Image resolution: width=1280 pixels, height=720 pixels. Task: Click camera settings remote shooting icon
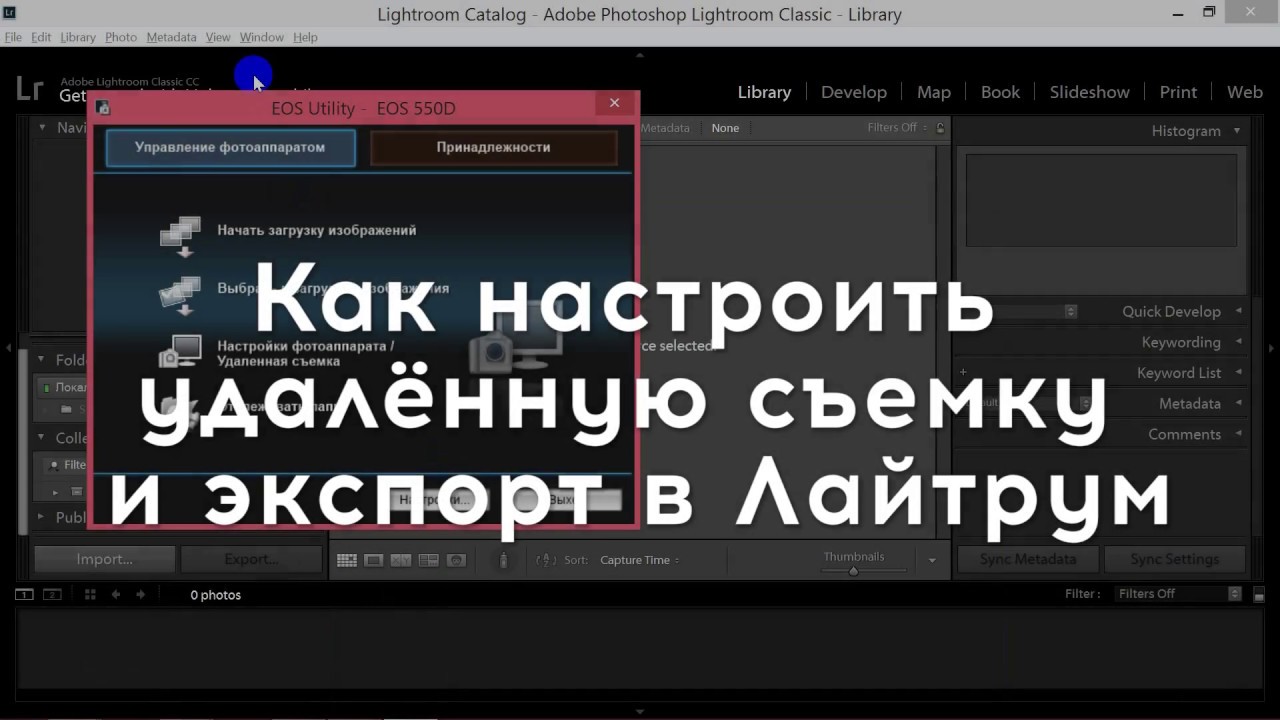coord(181,351)
